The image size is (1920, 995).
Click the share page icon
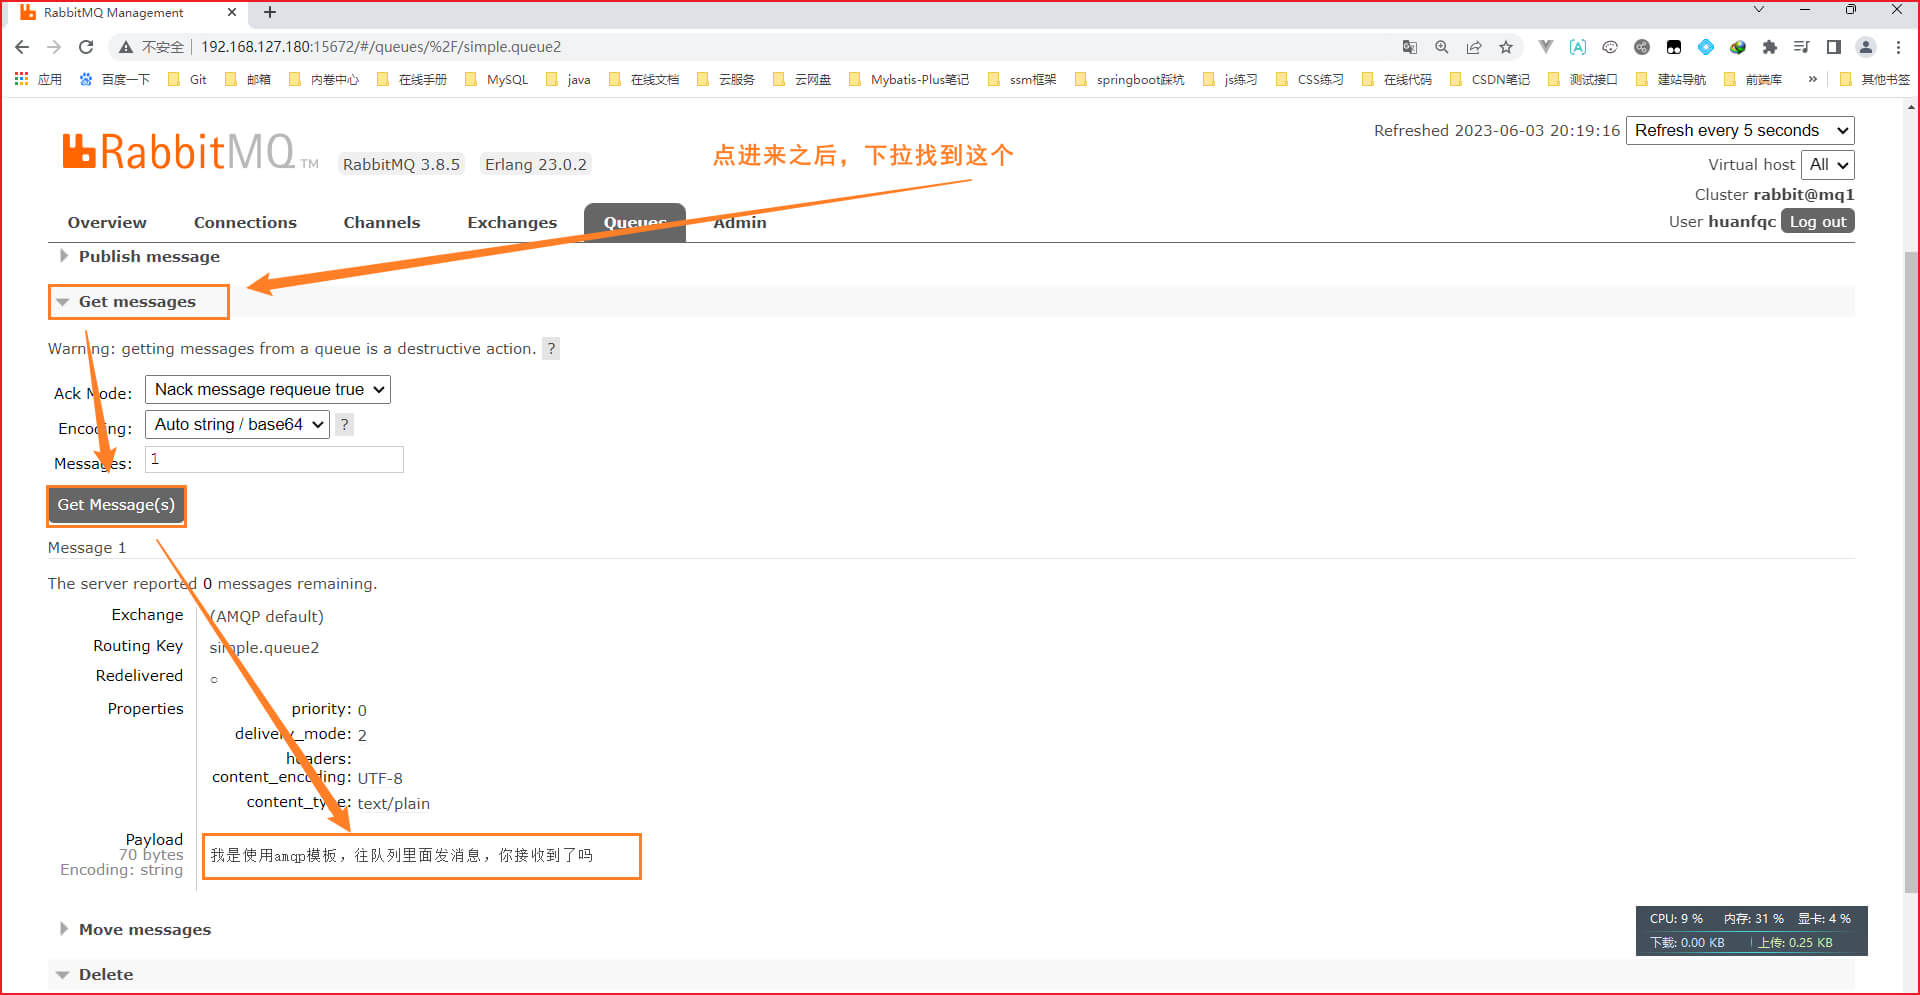1474,47
